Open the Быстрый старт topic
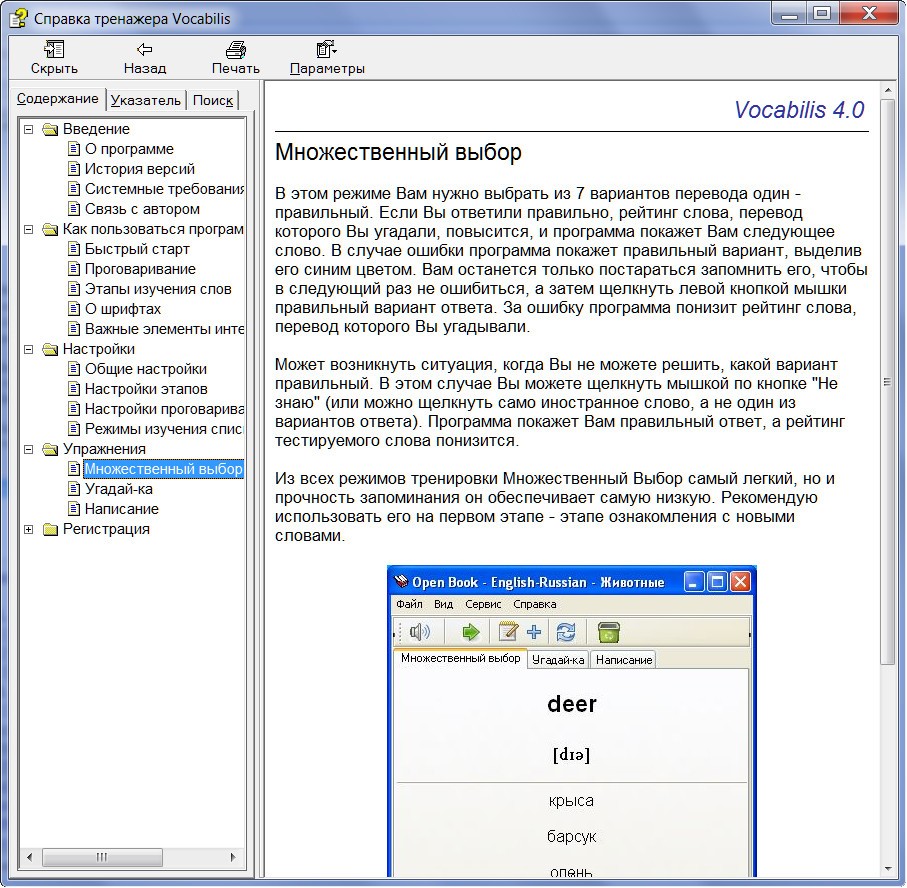The height and width of the screenshot is (888, 907). [x=137, y=249]
